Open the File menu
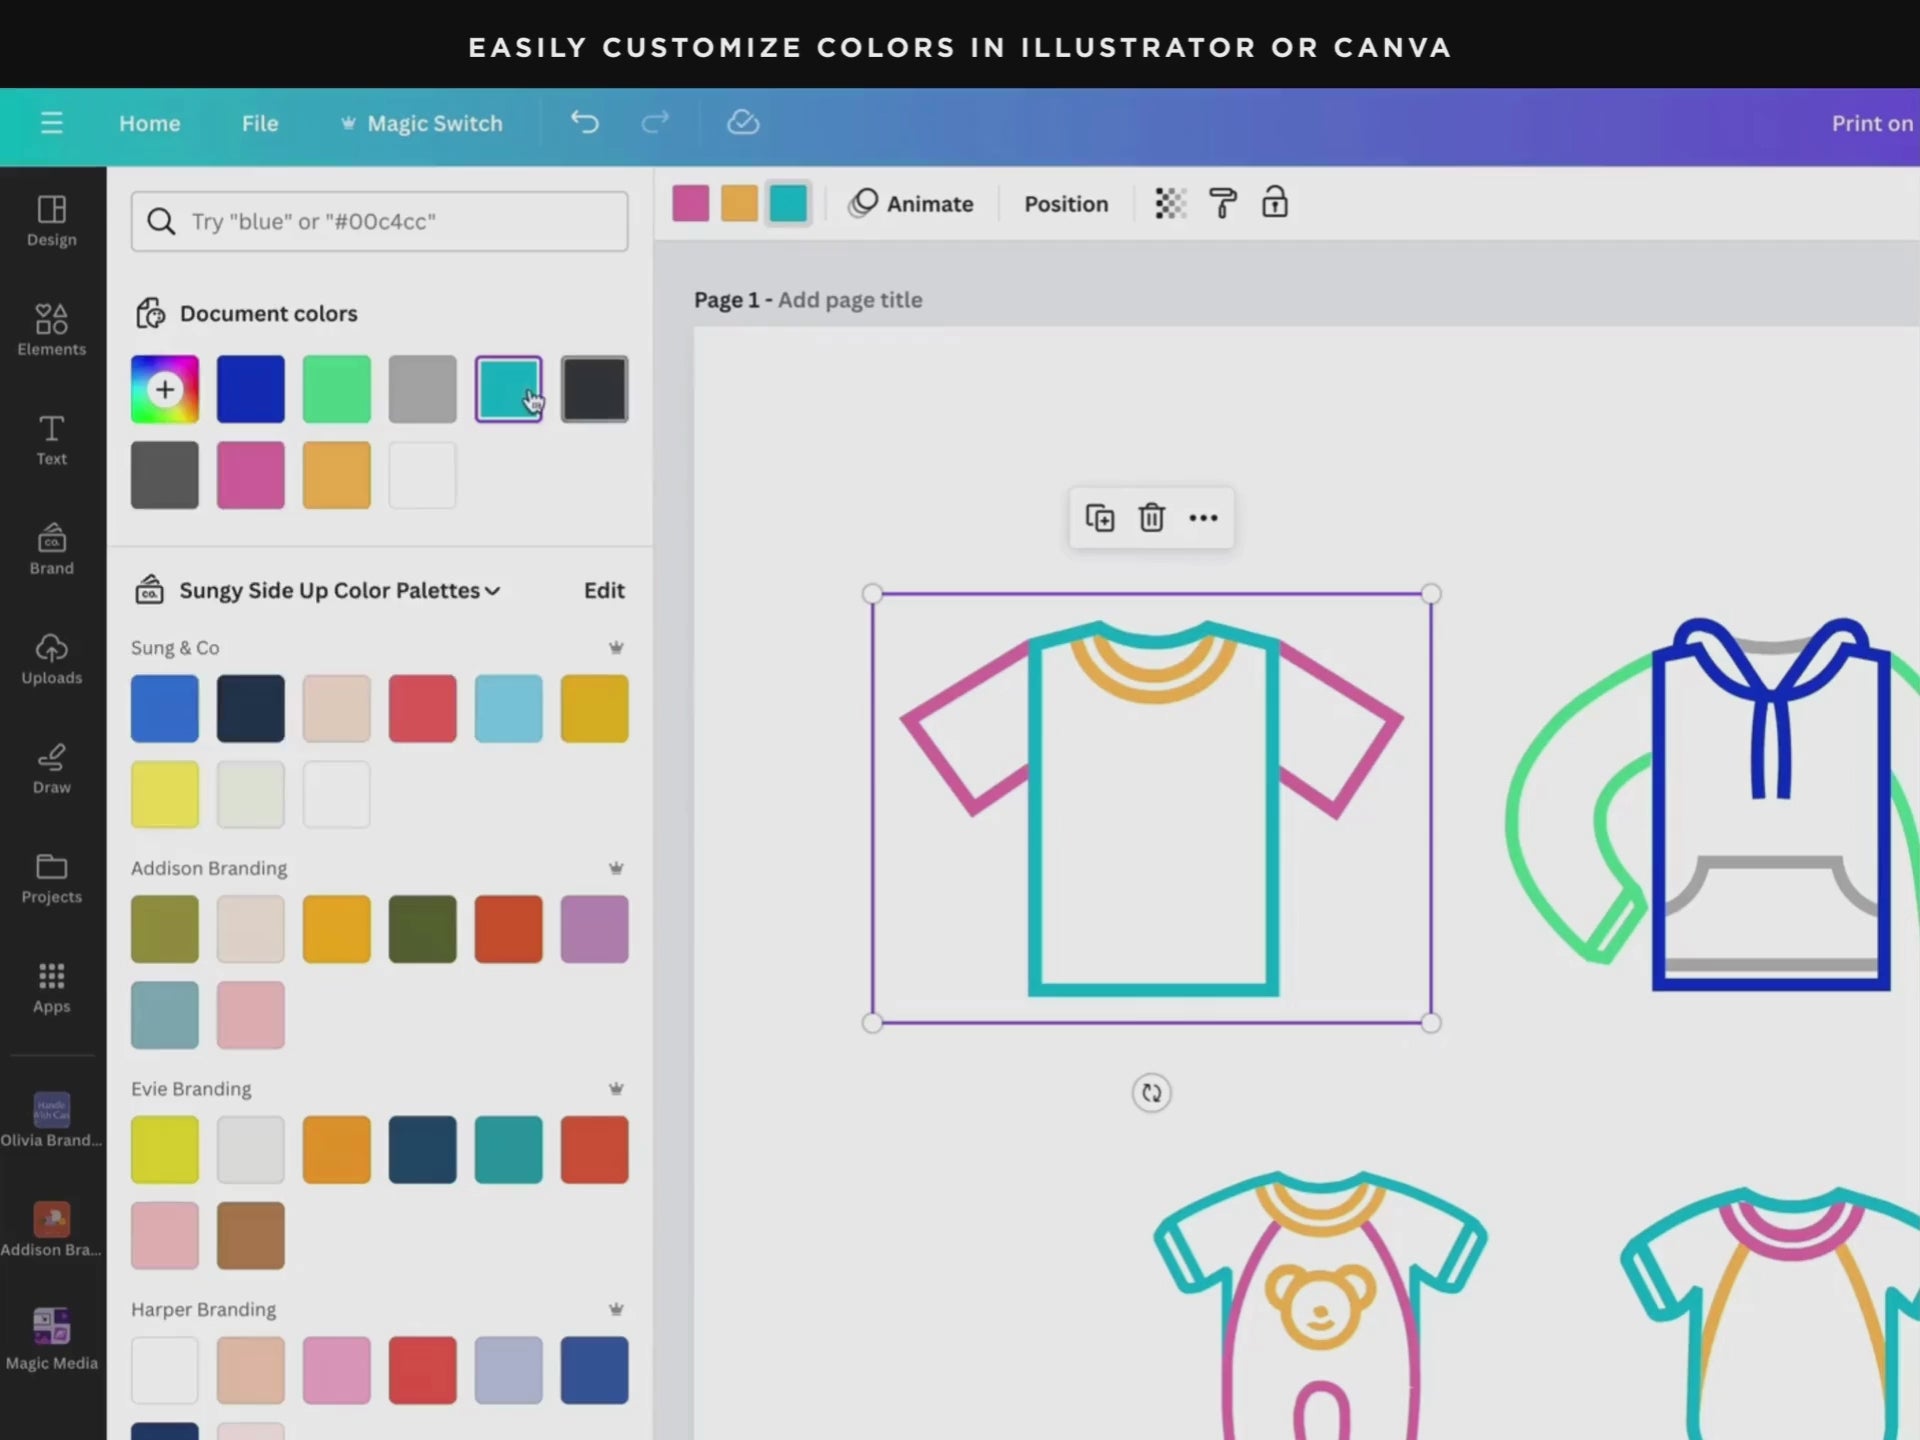The image size is (1920, 1440). tap(260, 123)
